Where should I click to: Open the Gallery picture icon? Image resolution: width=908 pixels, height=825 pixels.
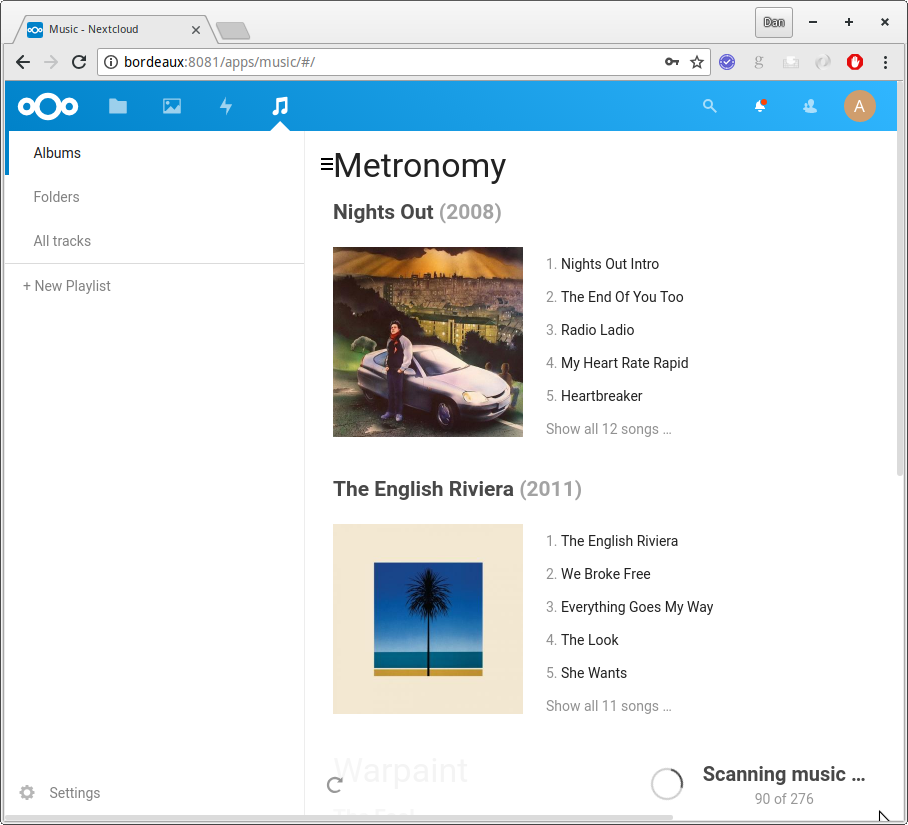(172, 107)
